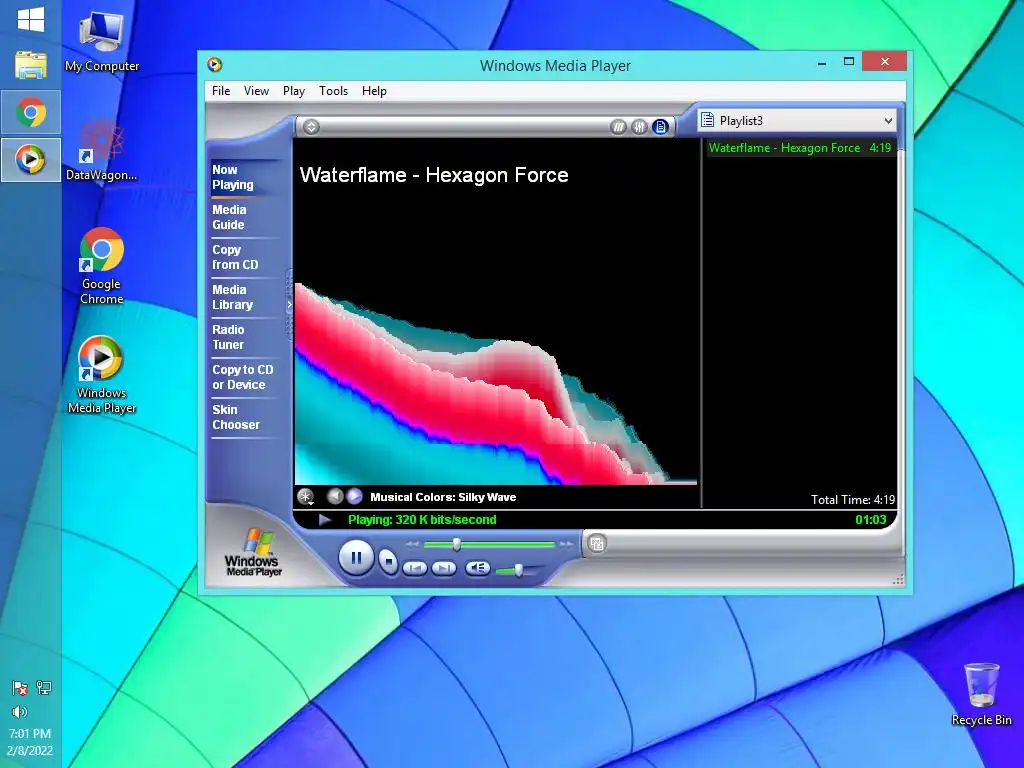Toggle equalizer settings panel button
The image size is (1024, 768).
(639, 127)
